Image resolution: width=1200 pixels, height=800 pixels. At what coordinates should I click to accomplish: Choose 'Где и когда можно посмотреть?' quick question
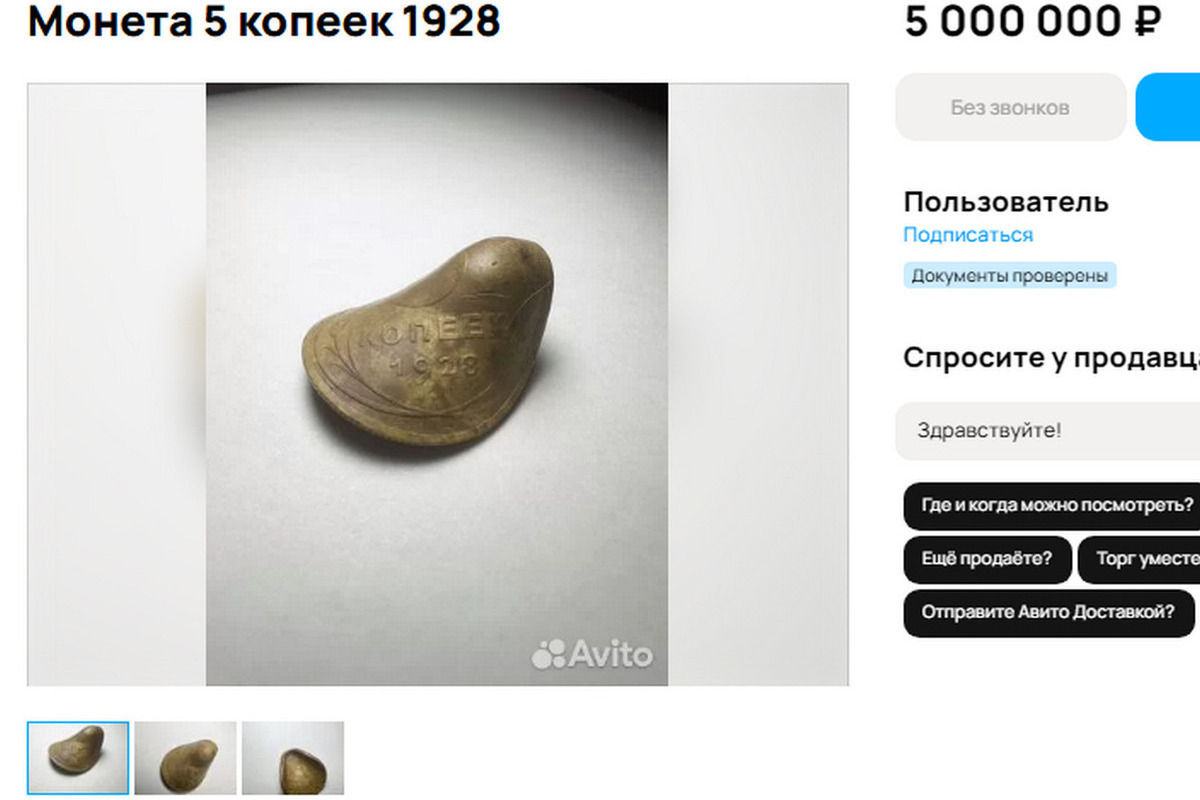point(1052,506)
